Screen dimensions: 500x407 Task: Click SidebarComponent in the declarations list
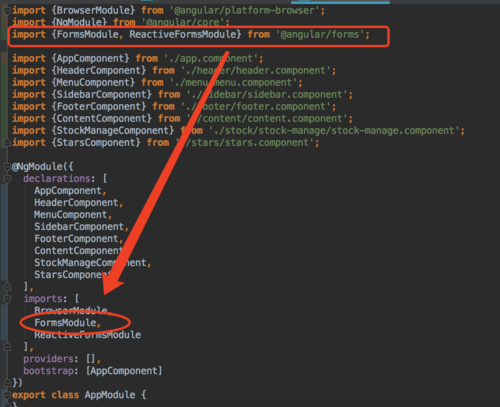pos(79,226)
